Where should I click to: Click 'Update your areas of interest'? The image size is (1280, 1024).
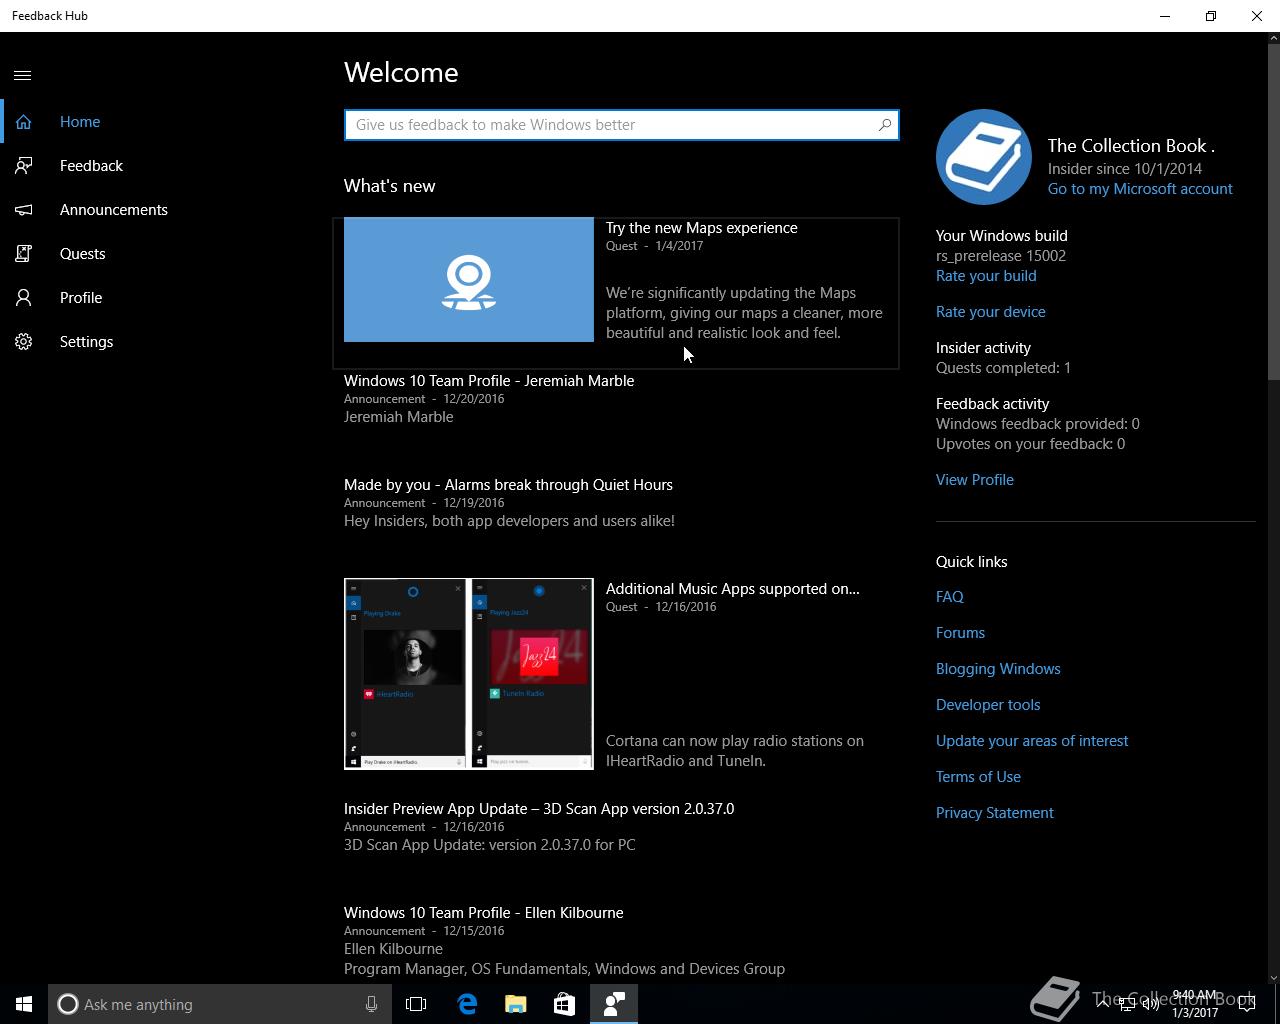coord(1032,741)
